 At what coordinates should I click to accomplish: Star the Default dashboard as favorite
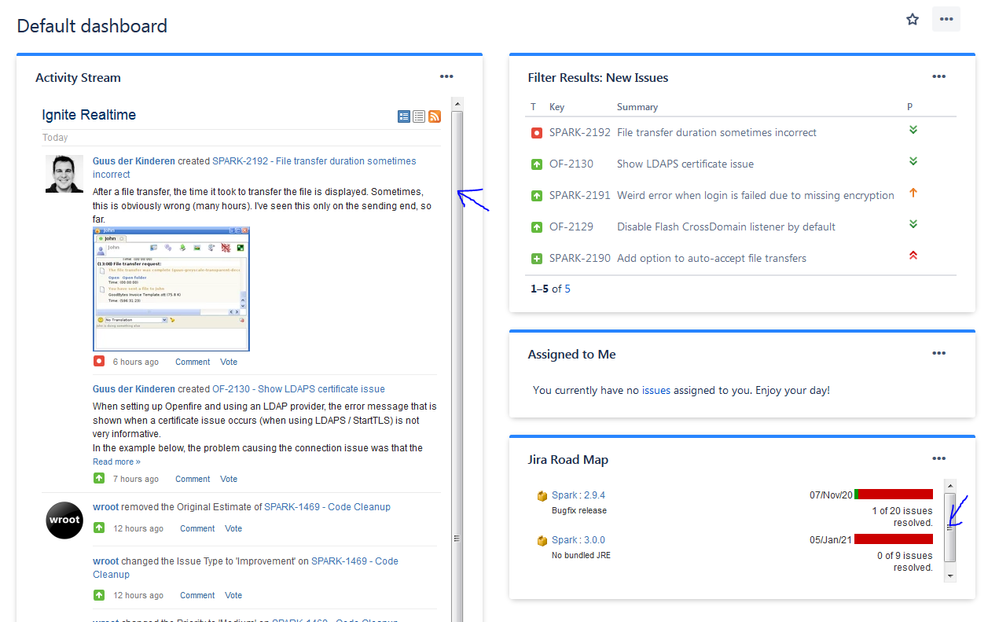912,19
